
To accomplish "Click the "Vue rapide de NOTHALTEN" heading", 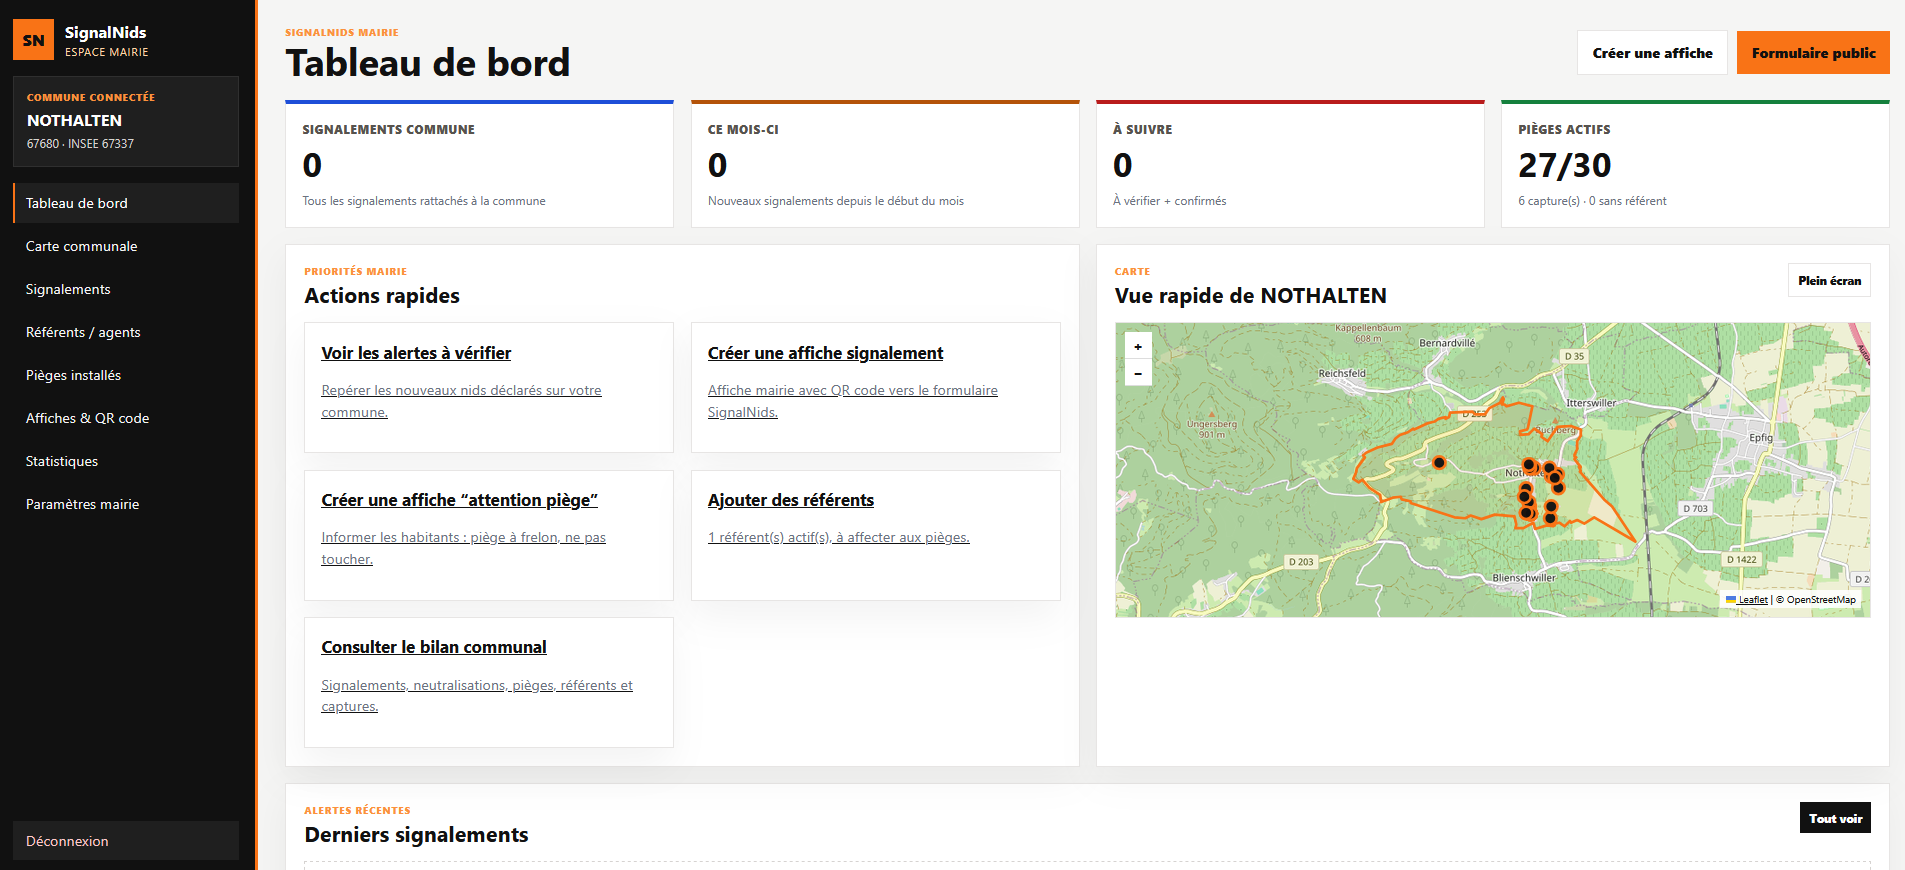I will [1250, 296].
